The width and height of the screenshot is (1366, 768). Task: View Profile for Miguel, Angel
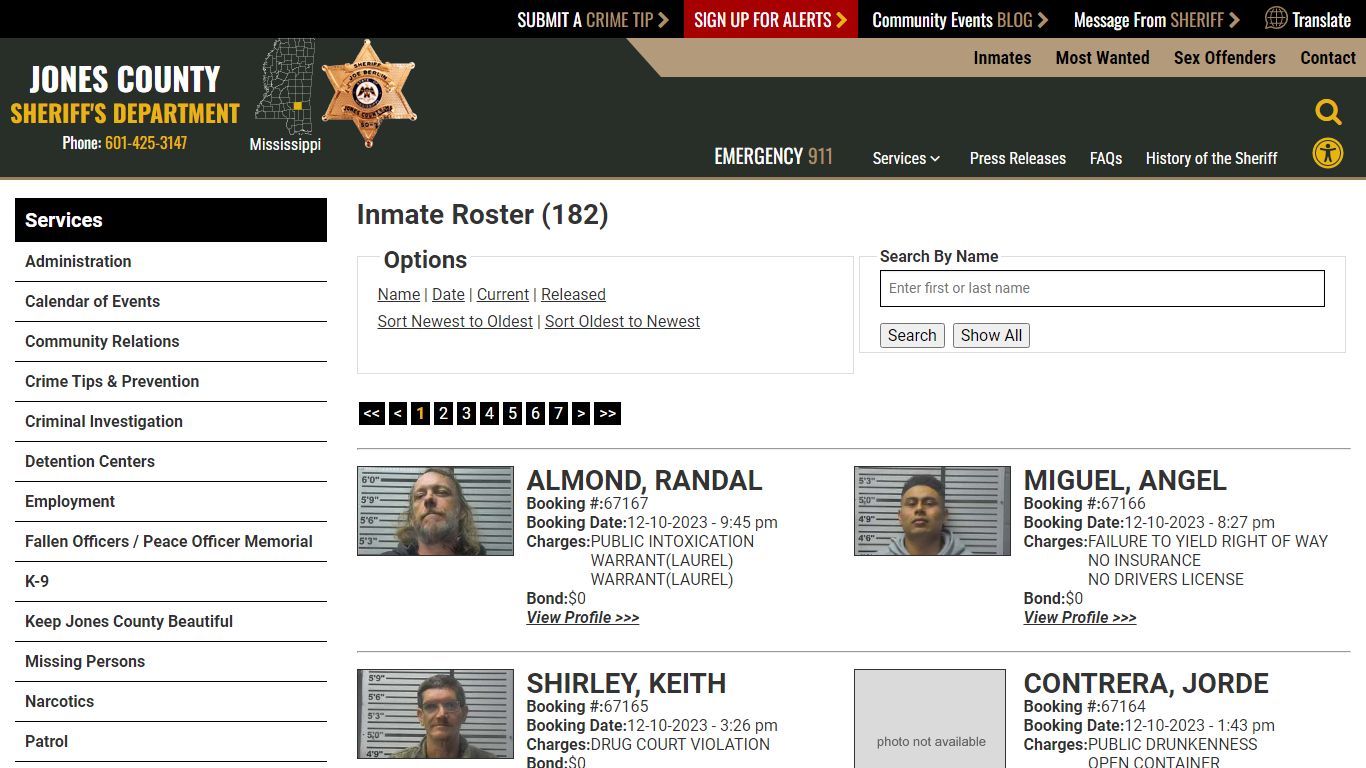tap(1080, 617)
